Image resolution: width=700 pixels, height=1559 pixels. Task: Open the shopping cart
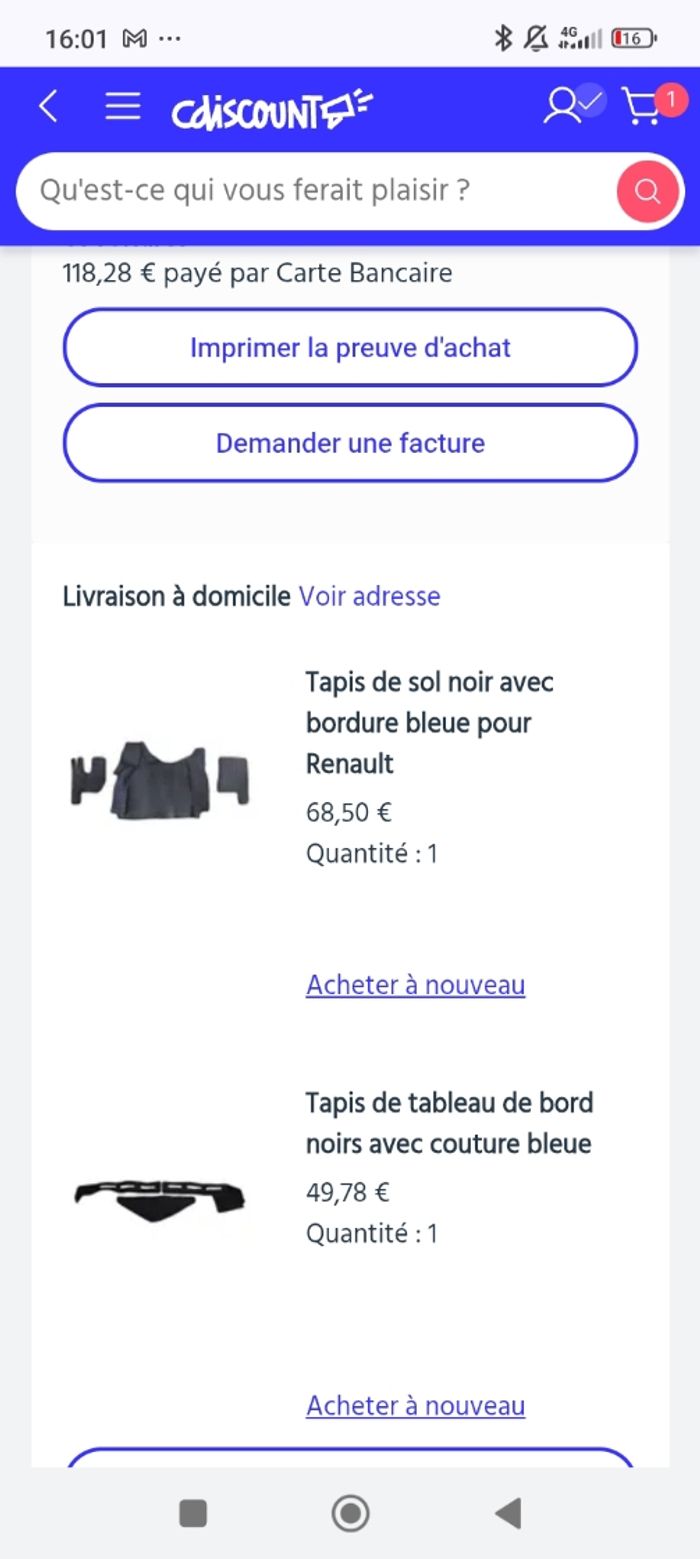[645, 105]
